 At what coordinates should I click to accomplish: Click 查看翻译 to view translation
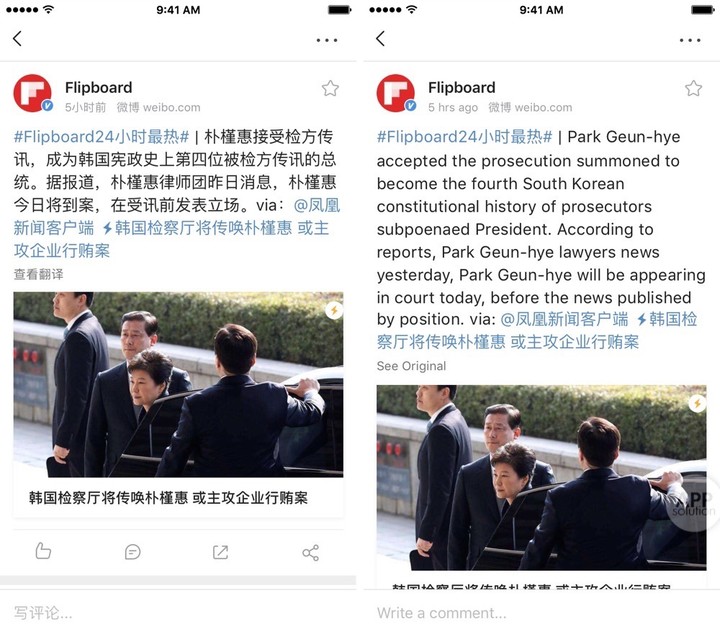point(39,275)
